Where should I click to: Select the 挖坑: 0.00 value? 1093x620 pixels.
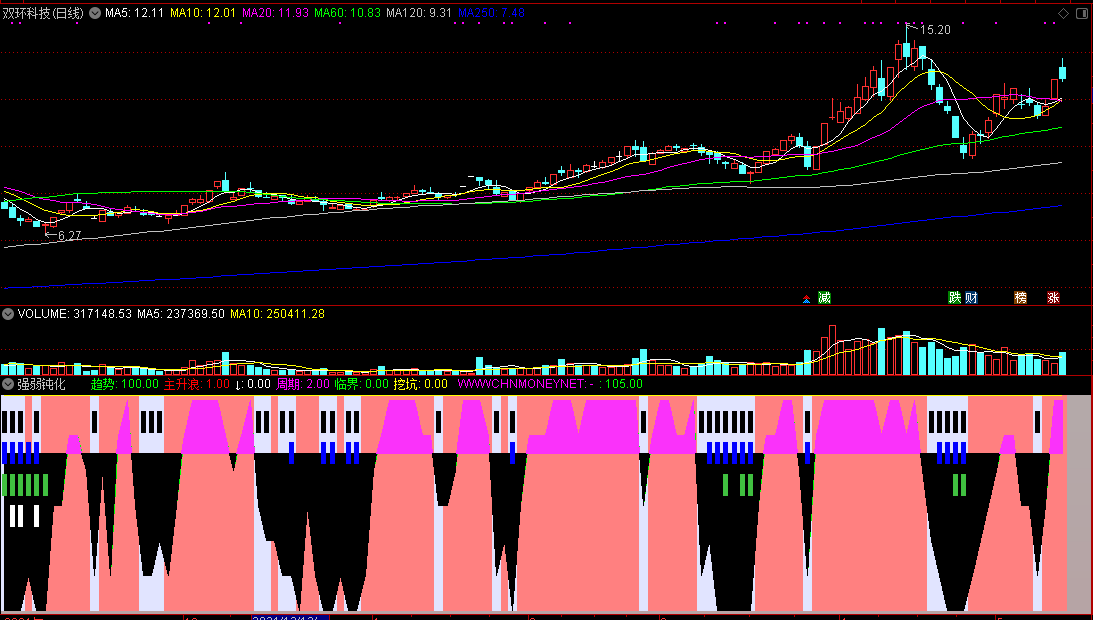(x=420, y=384)
